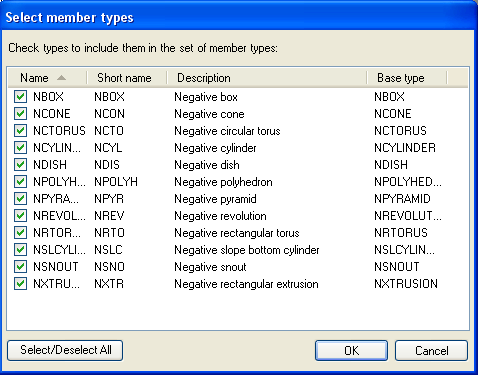Click the NRTO short name cell

point(109,233)
